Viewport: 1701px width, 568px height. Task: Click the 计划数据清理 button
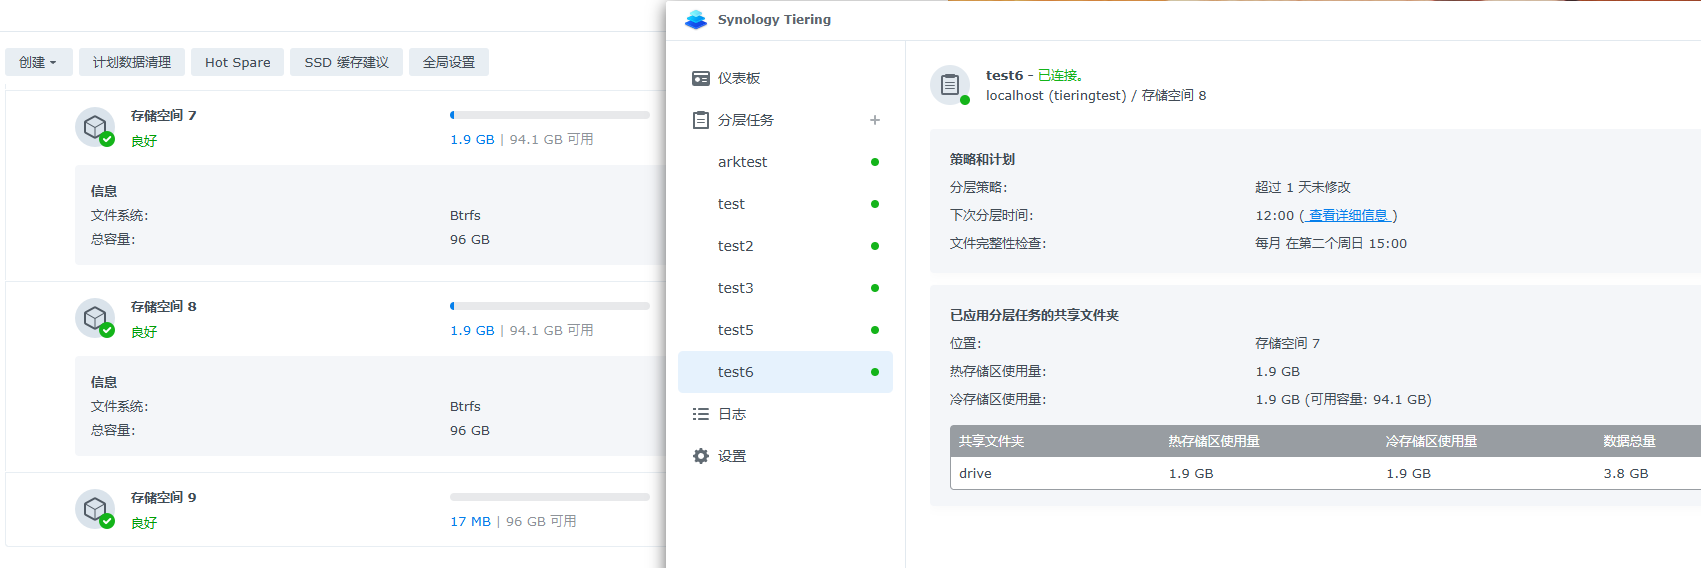(x=132, y=62)
